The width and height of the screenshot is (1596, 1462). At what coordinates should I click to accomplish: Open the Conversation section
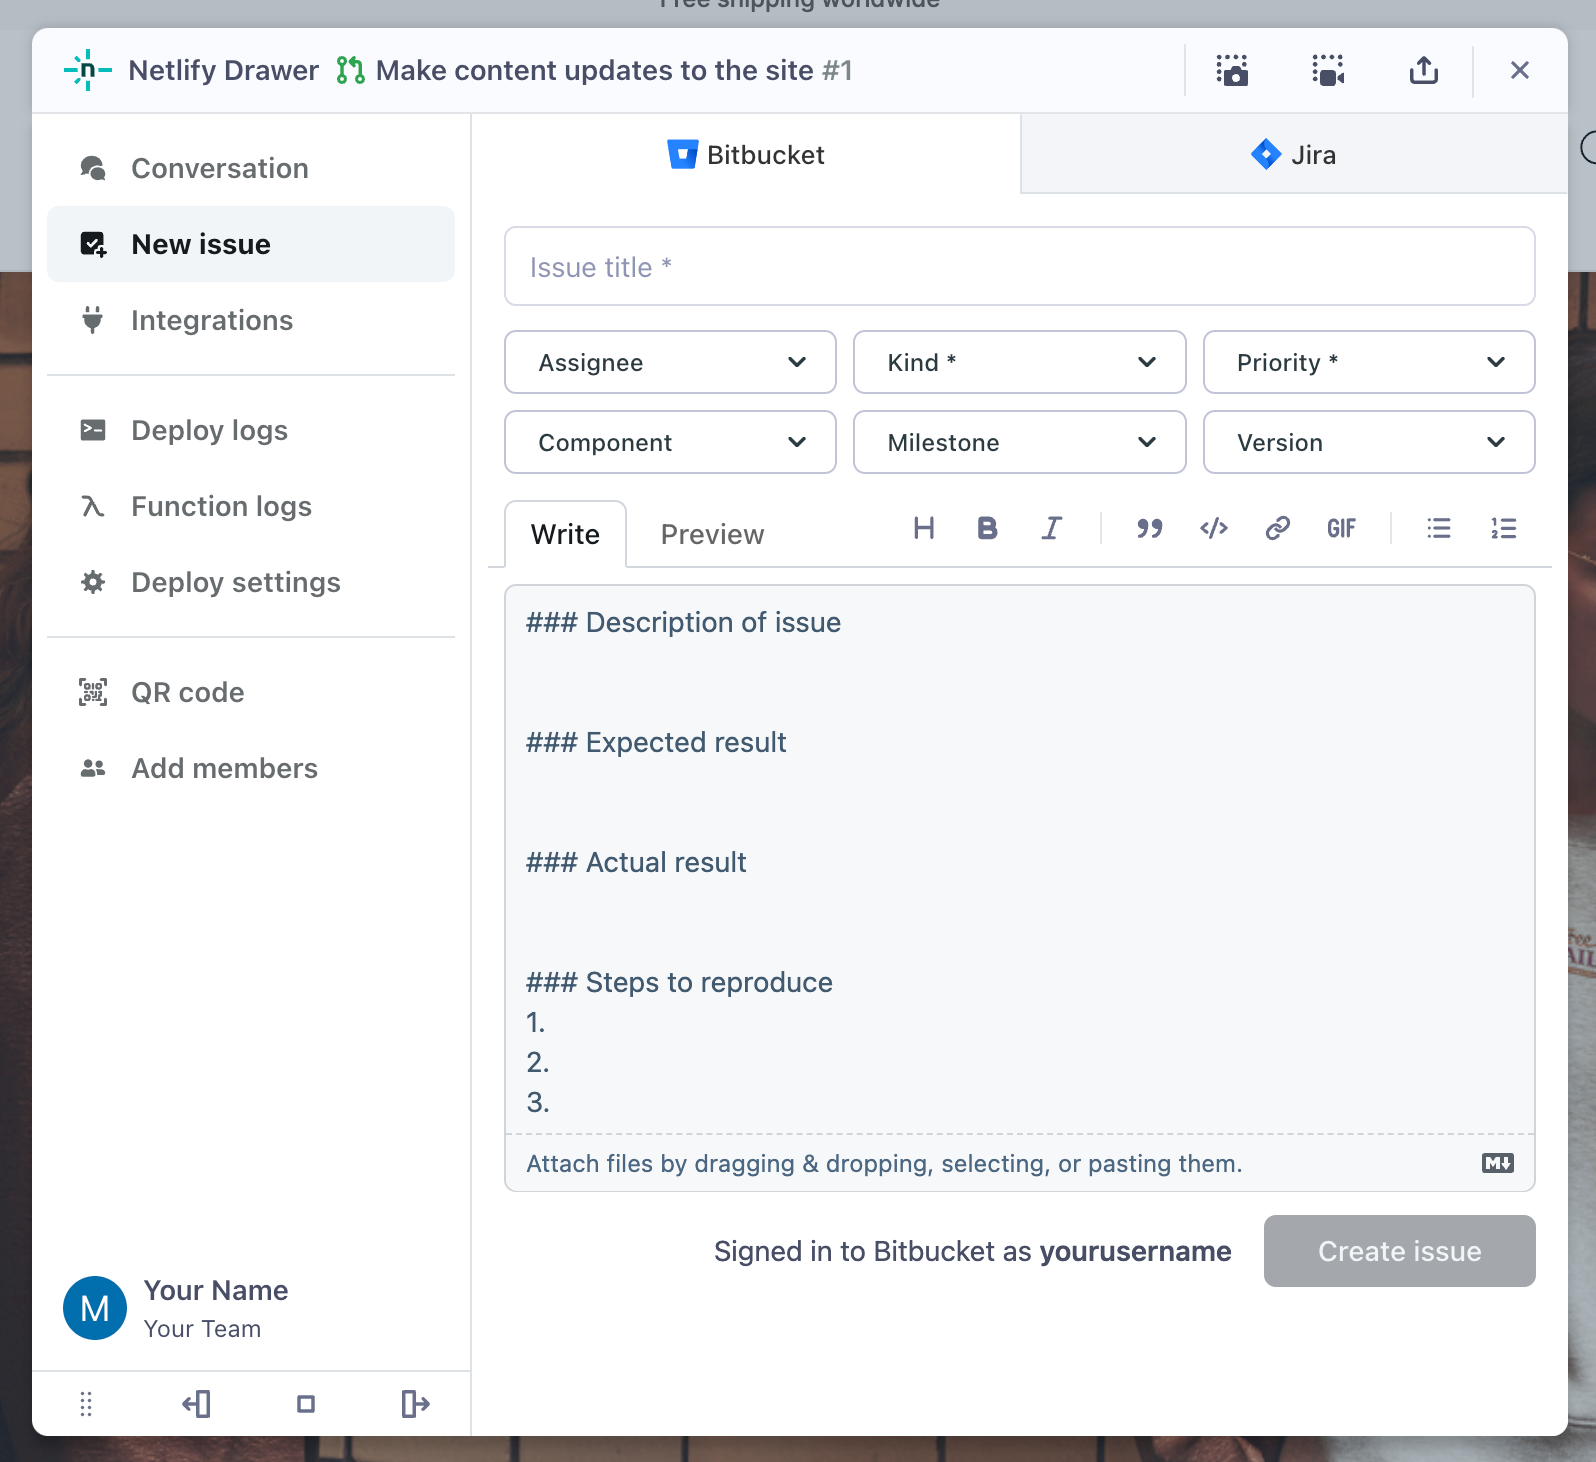coord(251,168)
